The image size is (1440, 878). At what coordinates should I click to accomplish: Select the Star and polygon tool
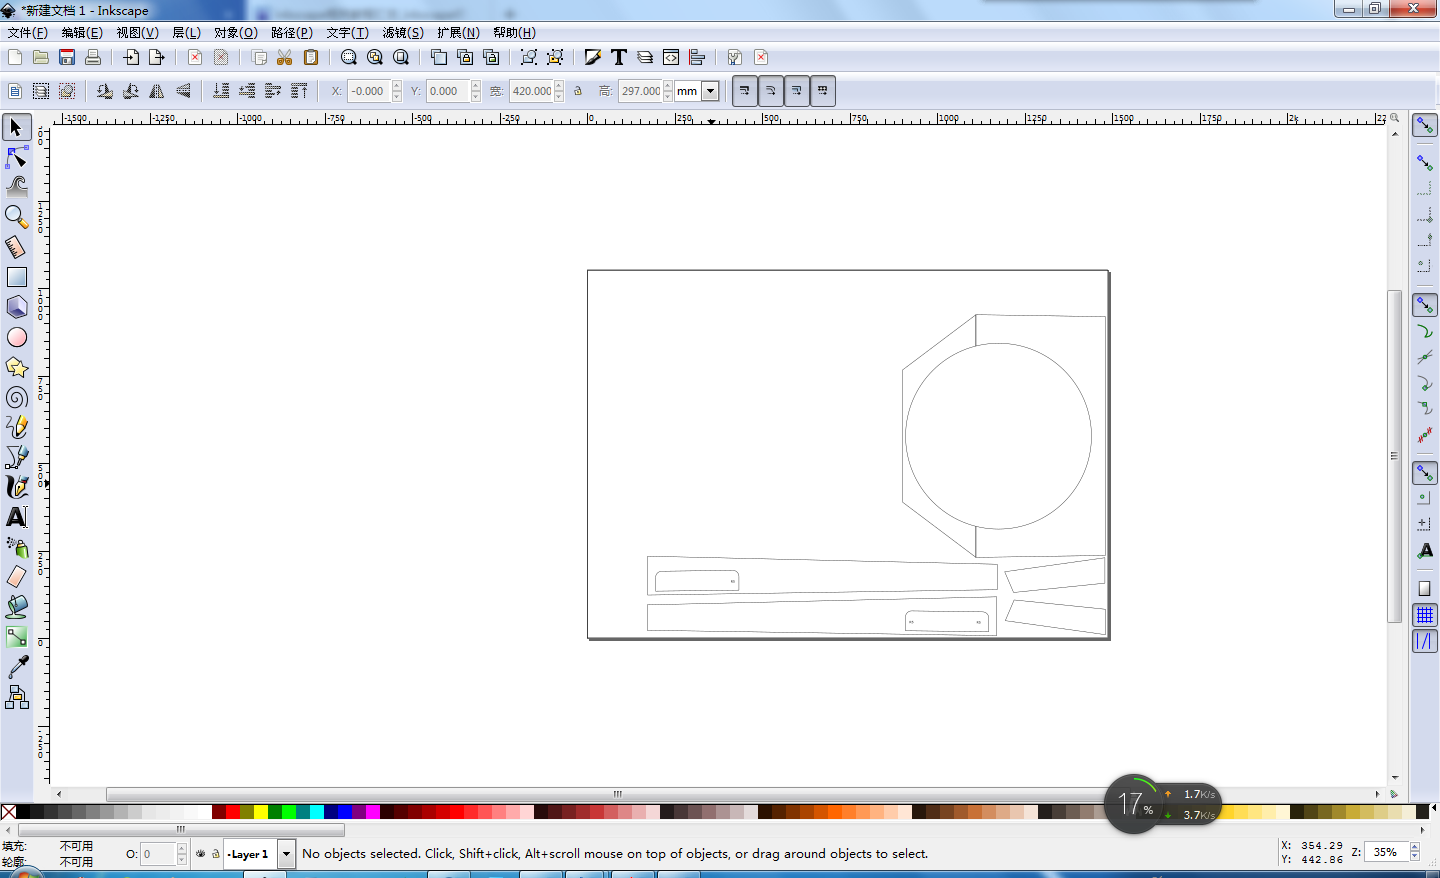17,367
